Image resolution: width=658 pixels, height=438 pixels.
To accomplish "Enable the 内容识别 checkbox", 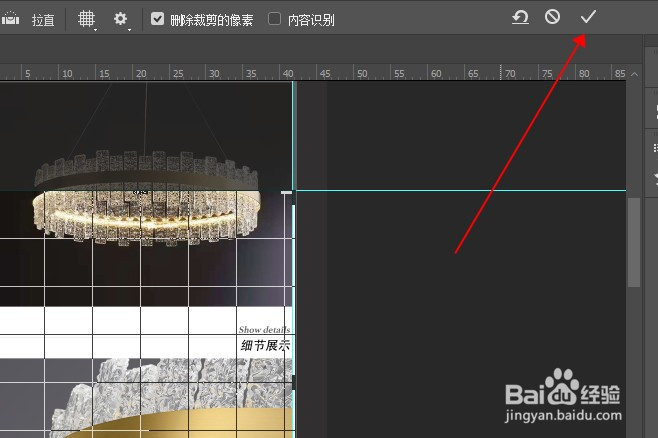I will coord(274,19).
